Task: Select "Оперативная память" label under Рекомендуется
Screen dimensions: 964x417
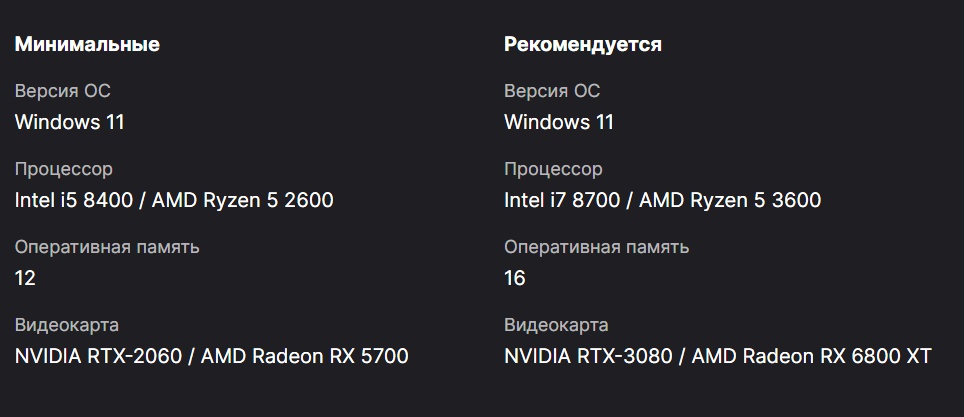Action: pos(596,247)
